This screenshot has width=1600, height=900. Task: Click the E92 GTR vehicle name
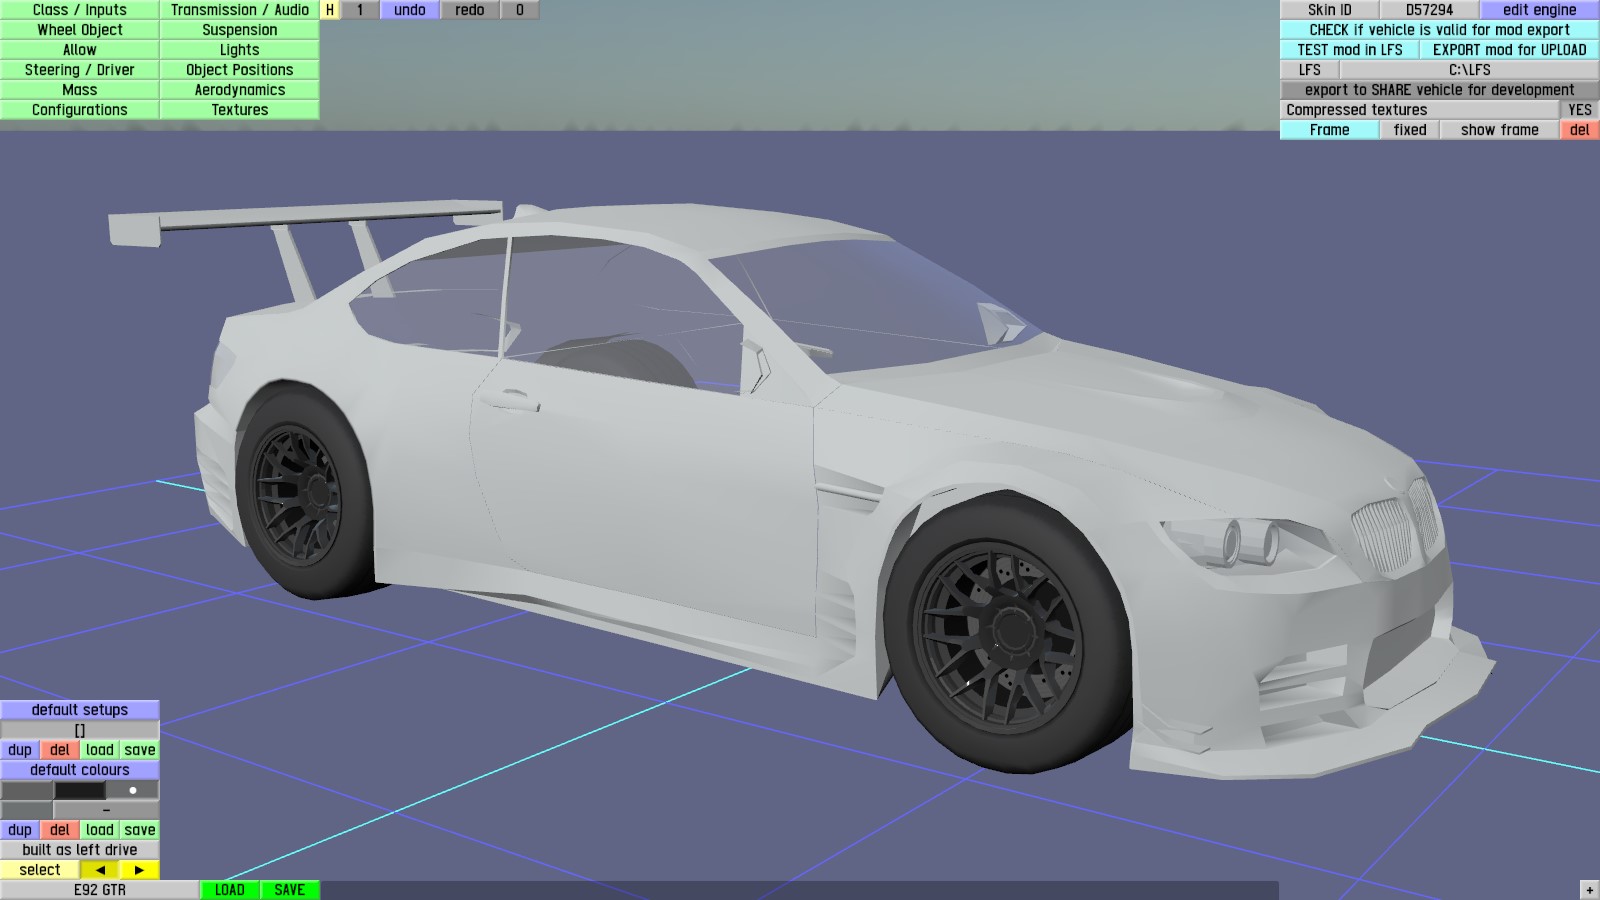tap(100, 890)
